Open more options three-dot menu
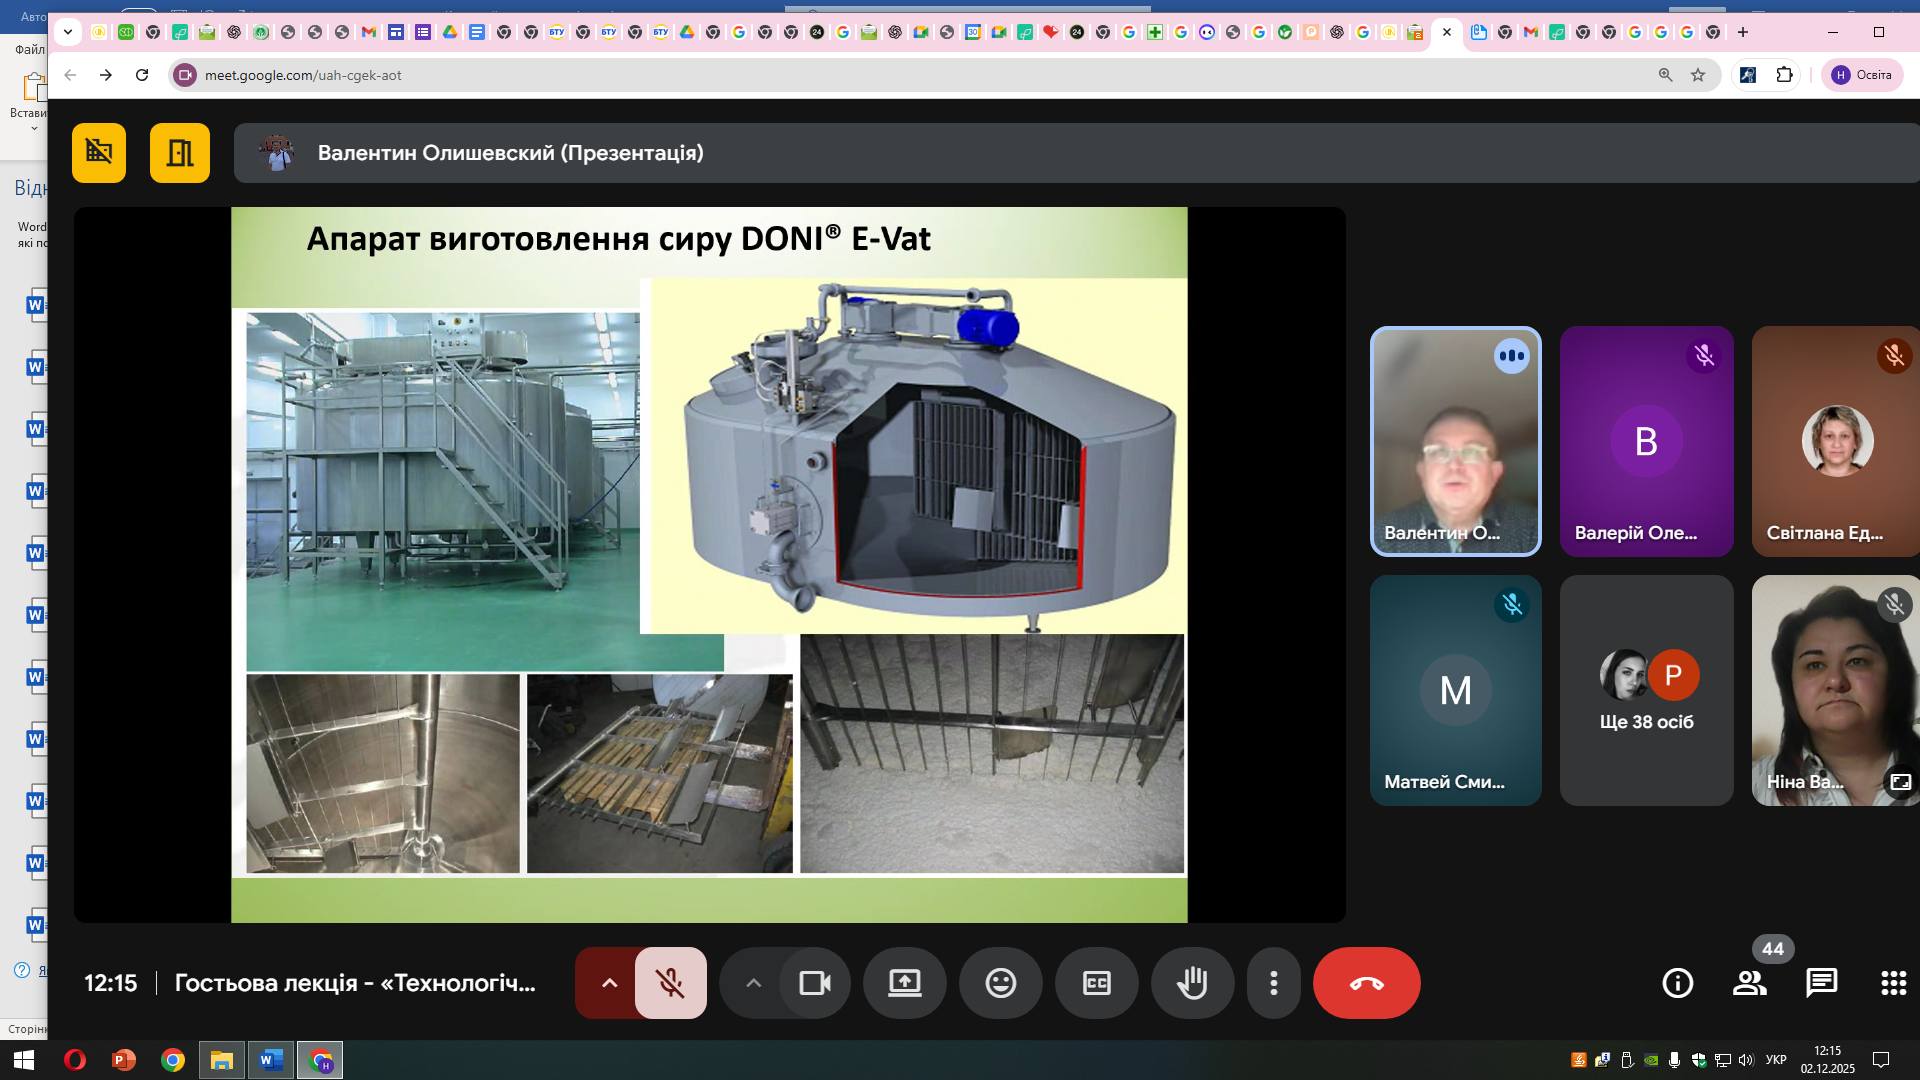This screenshot has width=1920, height=1080. [x=1273, y=983]
